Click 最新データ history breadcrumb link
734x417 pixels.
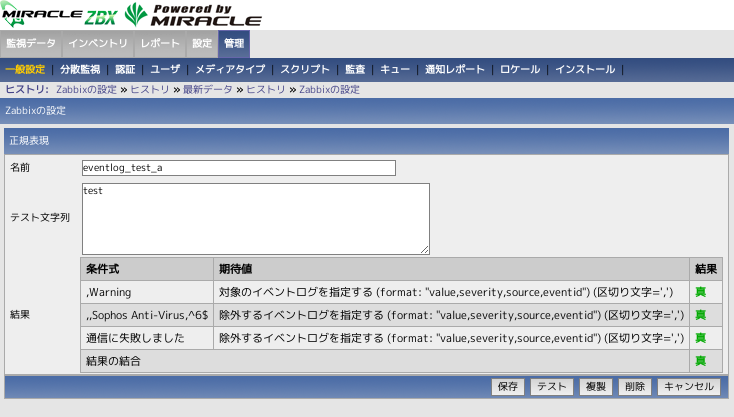[x=208, y=89]
